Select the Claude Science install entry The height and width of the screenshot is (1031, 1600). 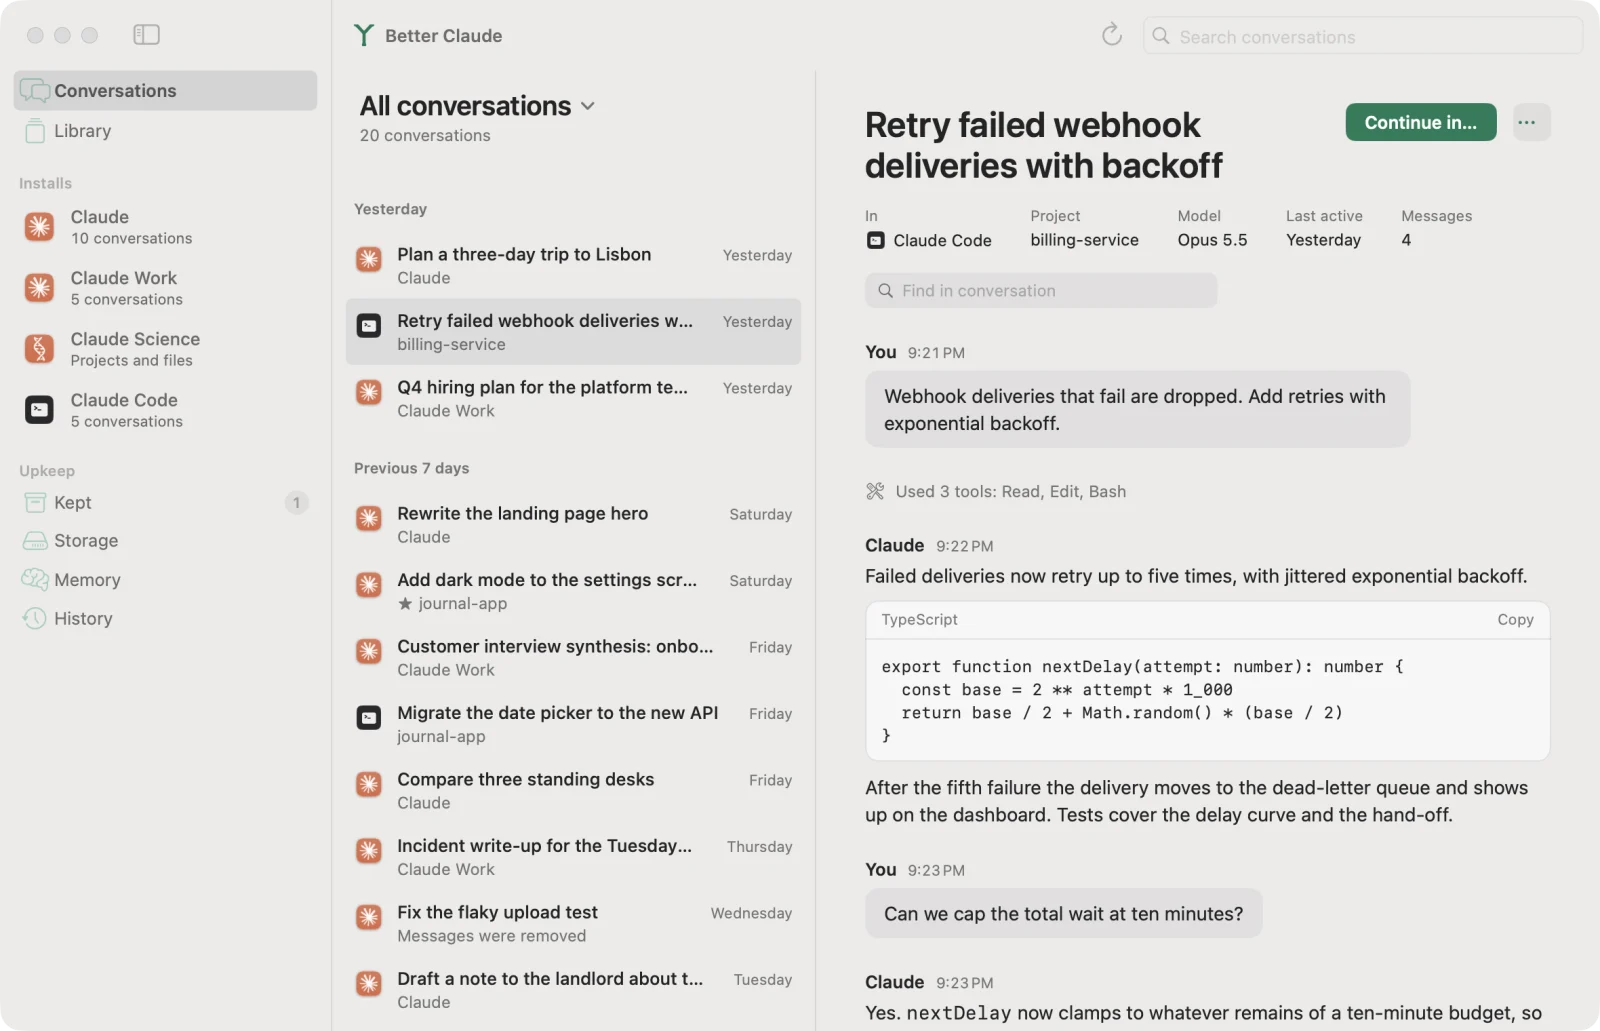click(165, 349)
